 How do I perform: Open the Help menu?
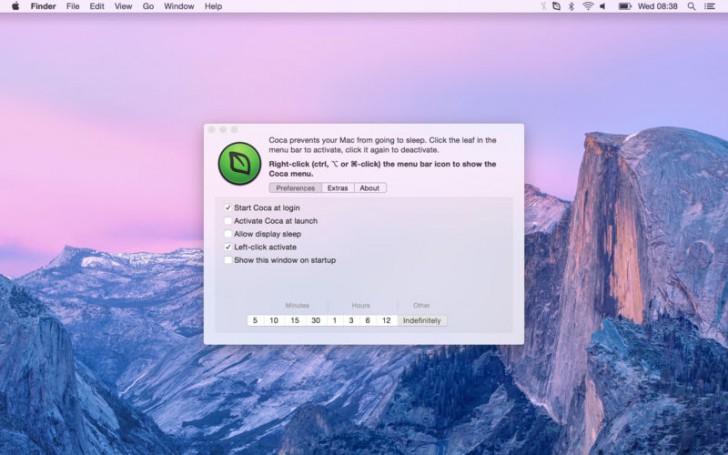[x=213, y=6]
